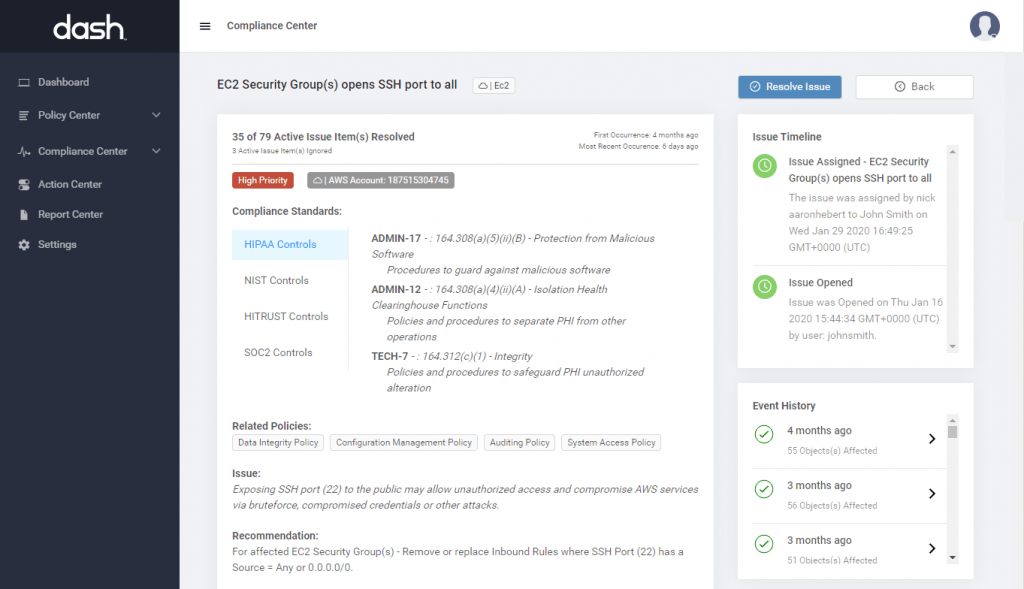1024x589 pixels.
Task: Expand the 56 Objects Affected event arrow
Action: coord(932,494)
